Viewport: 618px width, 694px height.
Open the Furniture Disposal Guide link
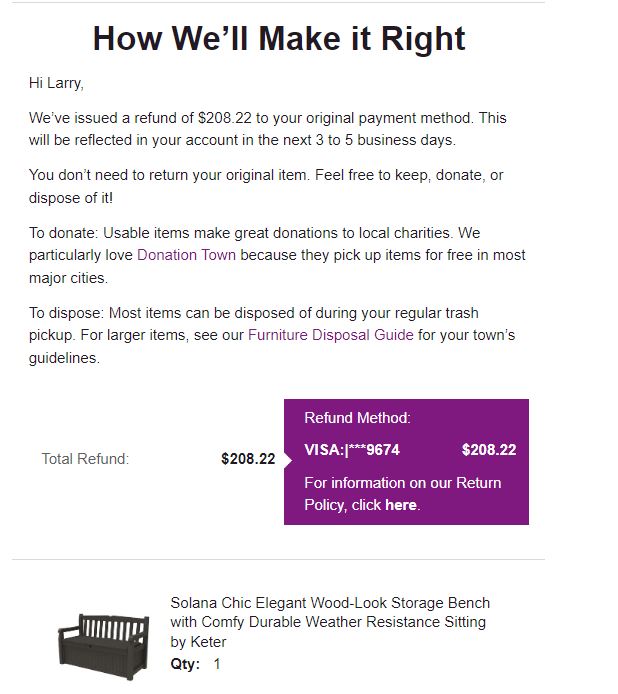tap(331, 335)
